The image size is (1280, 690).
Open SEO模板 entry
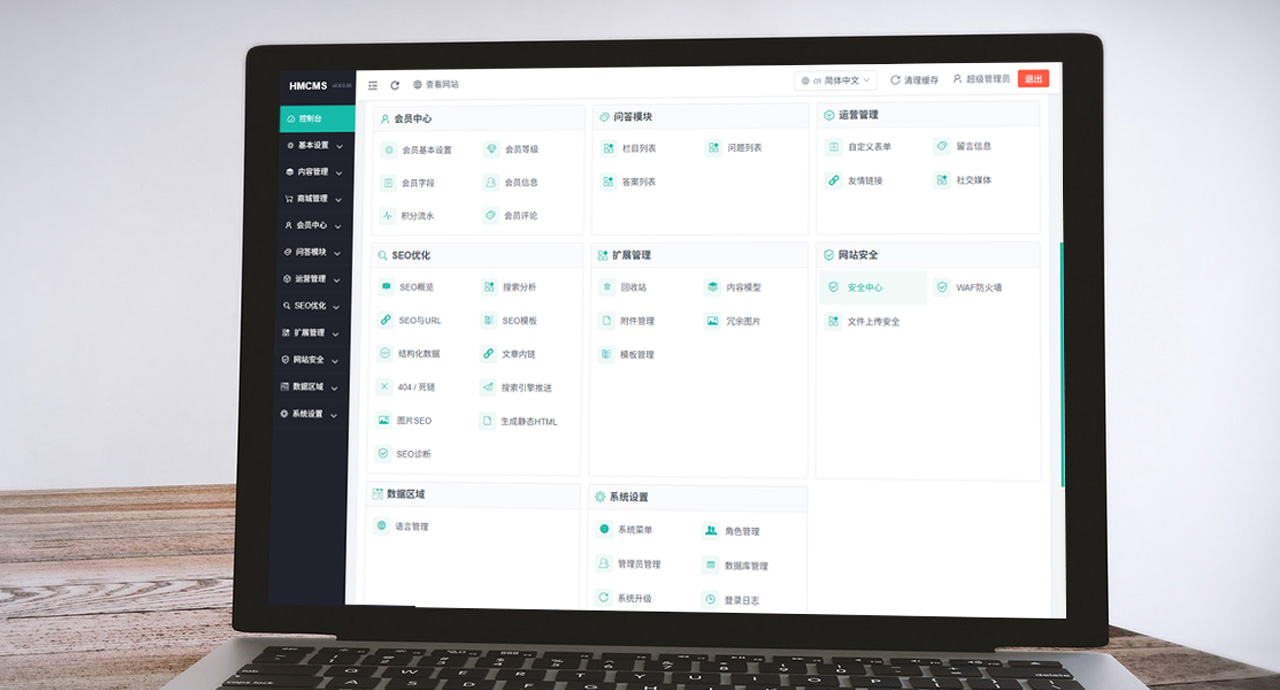[509, 321]
